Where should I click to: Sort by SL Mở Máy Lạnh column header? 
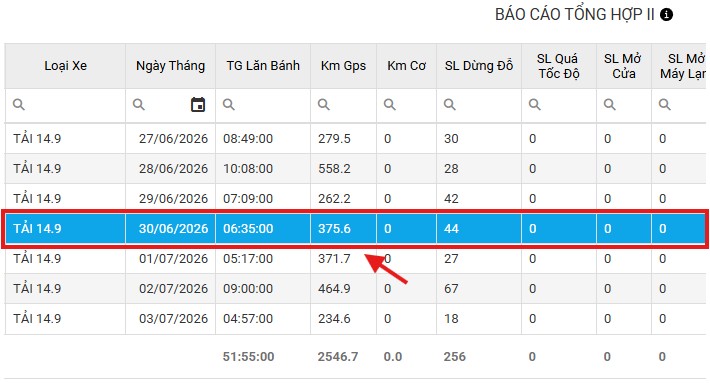click(680, 66)
